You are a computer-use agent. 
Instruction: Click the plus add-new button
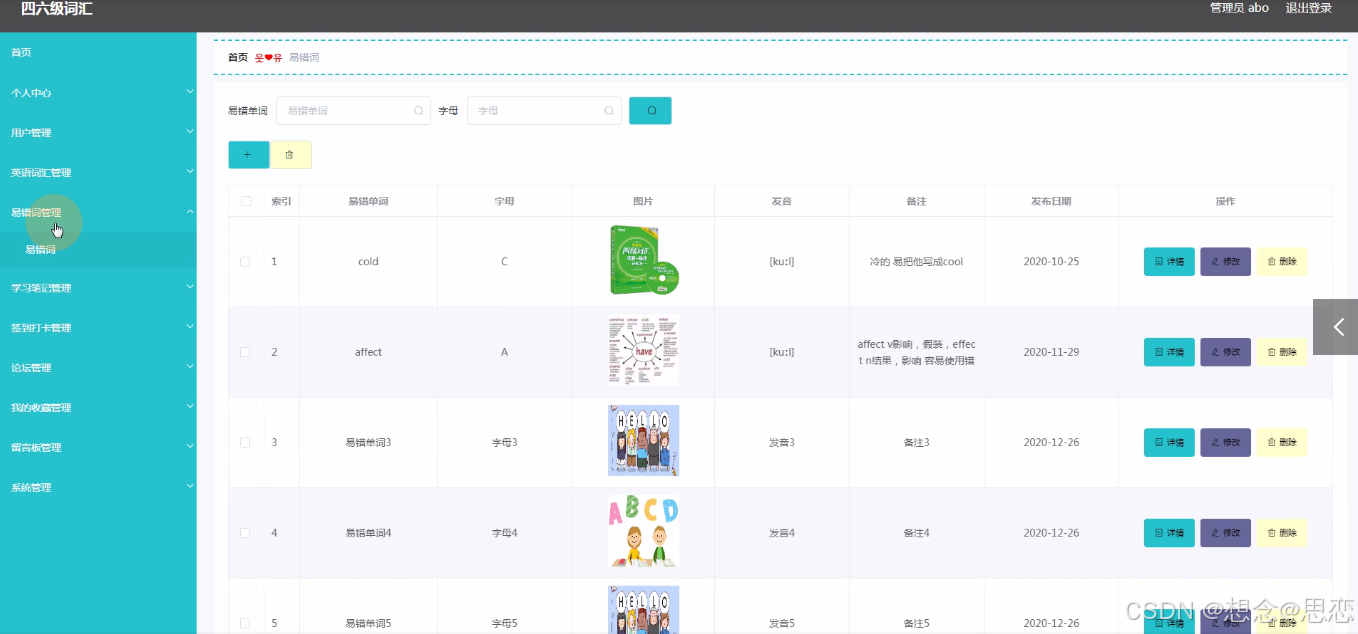click(248, 155)
